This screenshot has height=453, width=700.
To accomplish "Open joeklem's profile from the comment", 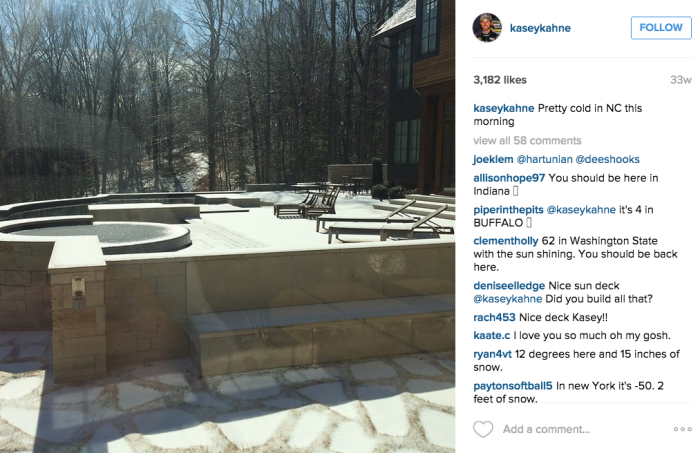I will (493, 159).
